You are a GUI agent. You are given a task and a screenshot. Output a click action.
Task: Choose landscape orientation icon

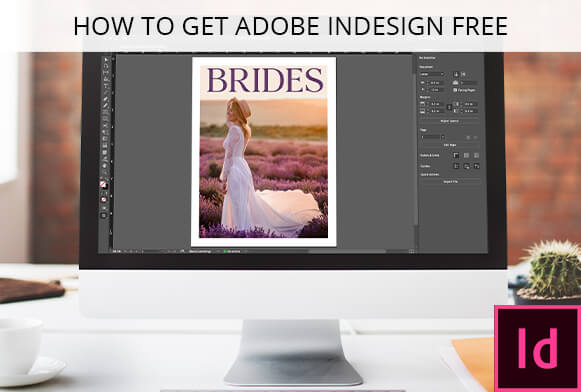(x=464, y=74)
